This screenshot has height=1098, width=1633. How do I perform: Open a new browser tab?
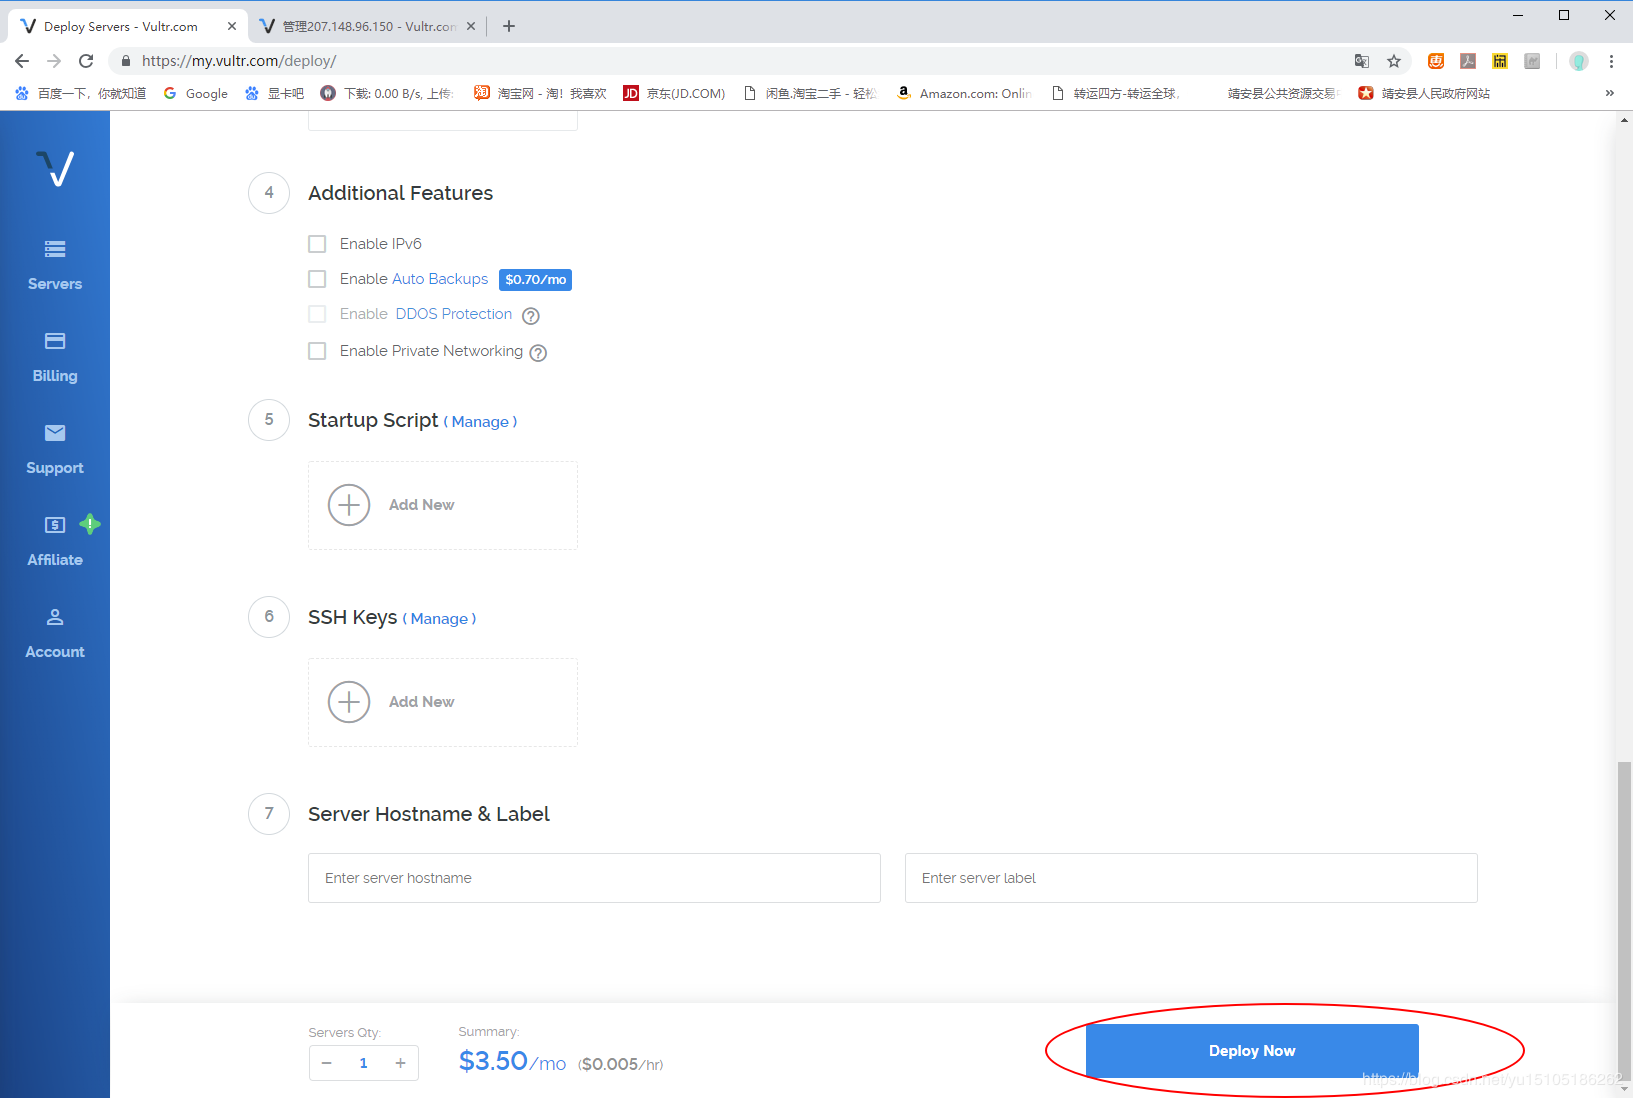[509, 26]
